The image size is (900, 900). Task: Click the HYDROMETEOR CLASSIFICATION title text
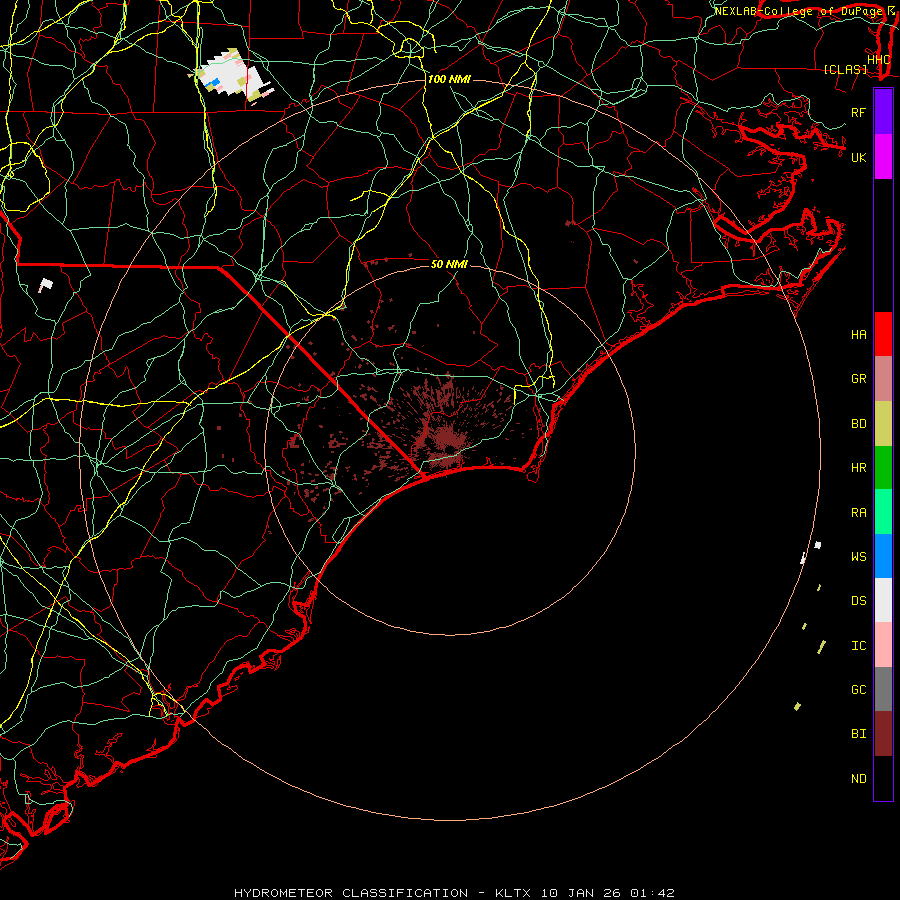(x=351, y=893)
